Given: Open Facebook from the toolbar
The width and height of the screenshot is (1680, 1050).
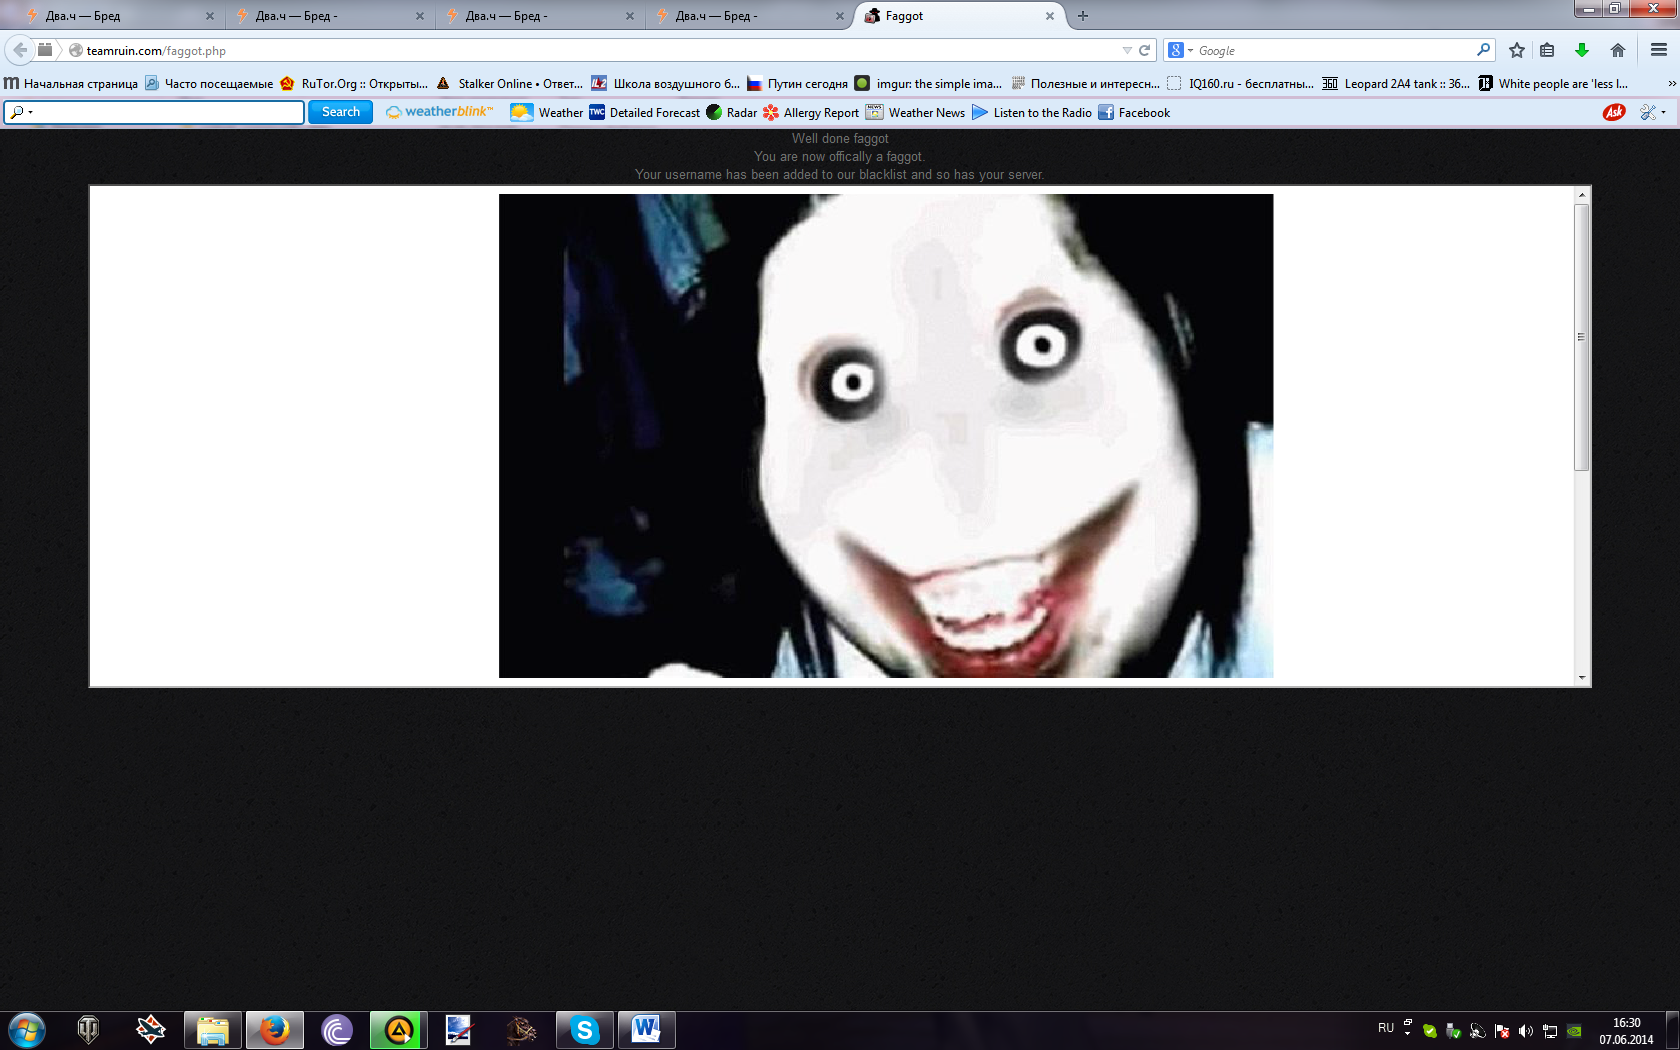Looking at the screenshot, I should pyautogui.click(x=1134, y=112).
